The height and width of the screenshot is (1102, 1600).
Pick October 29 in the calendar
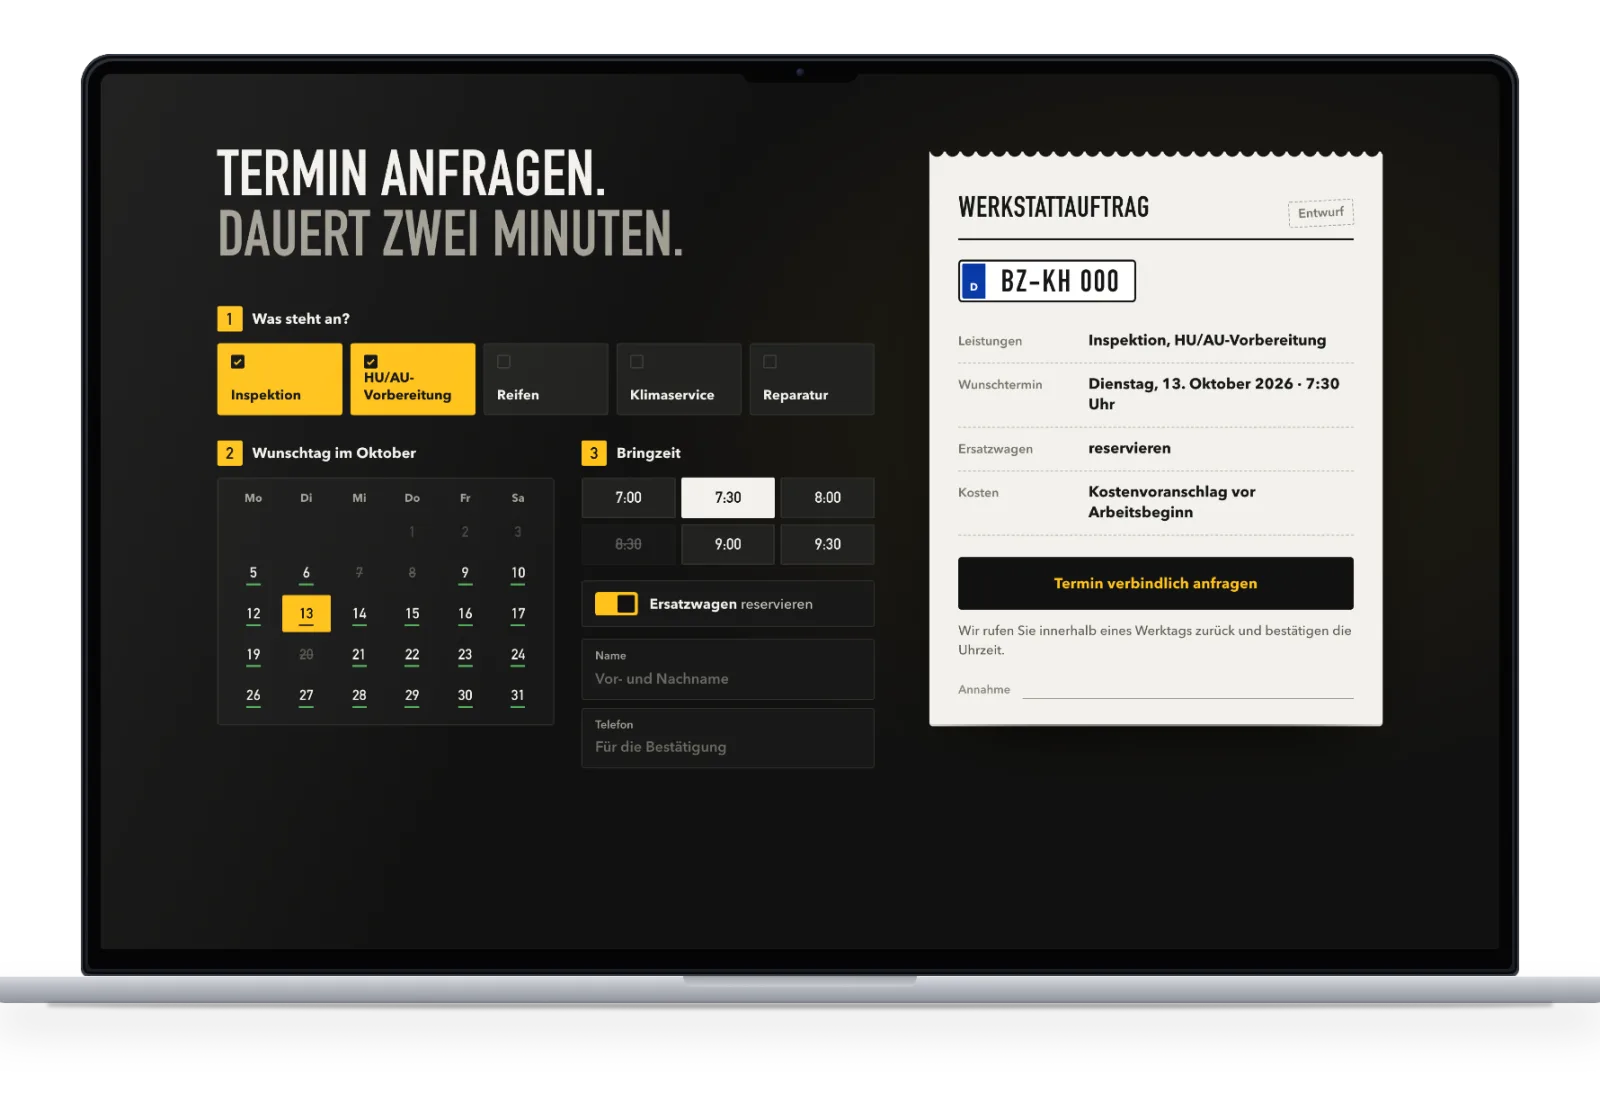[412, 696]
